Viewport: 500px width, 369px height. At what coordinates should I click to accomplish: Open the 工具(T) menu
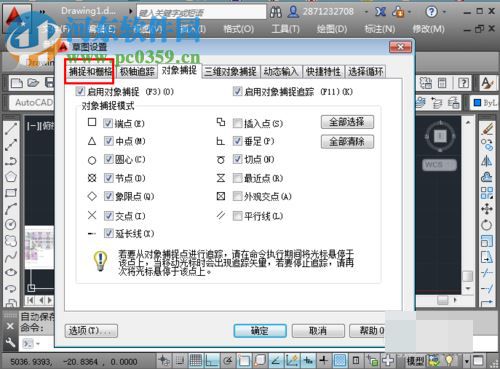tap(285, 29)
